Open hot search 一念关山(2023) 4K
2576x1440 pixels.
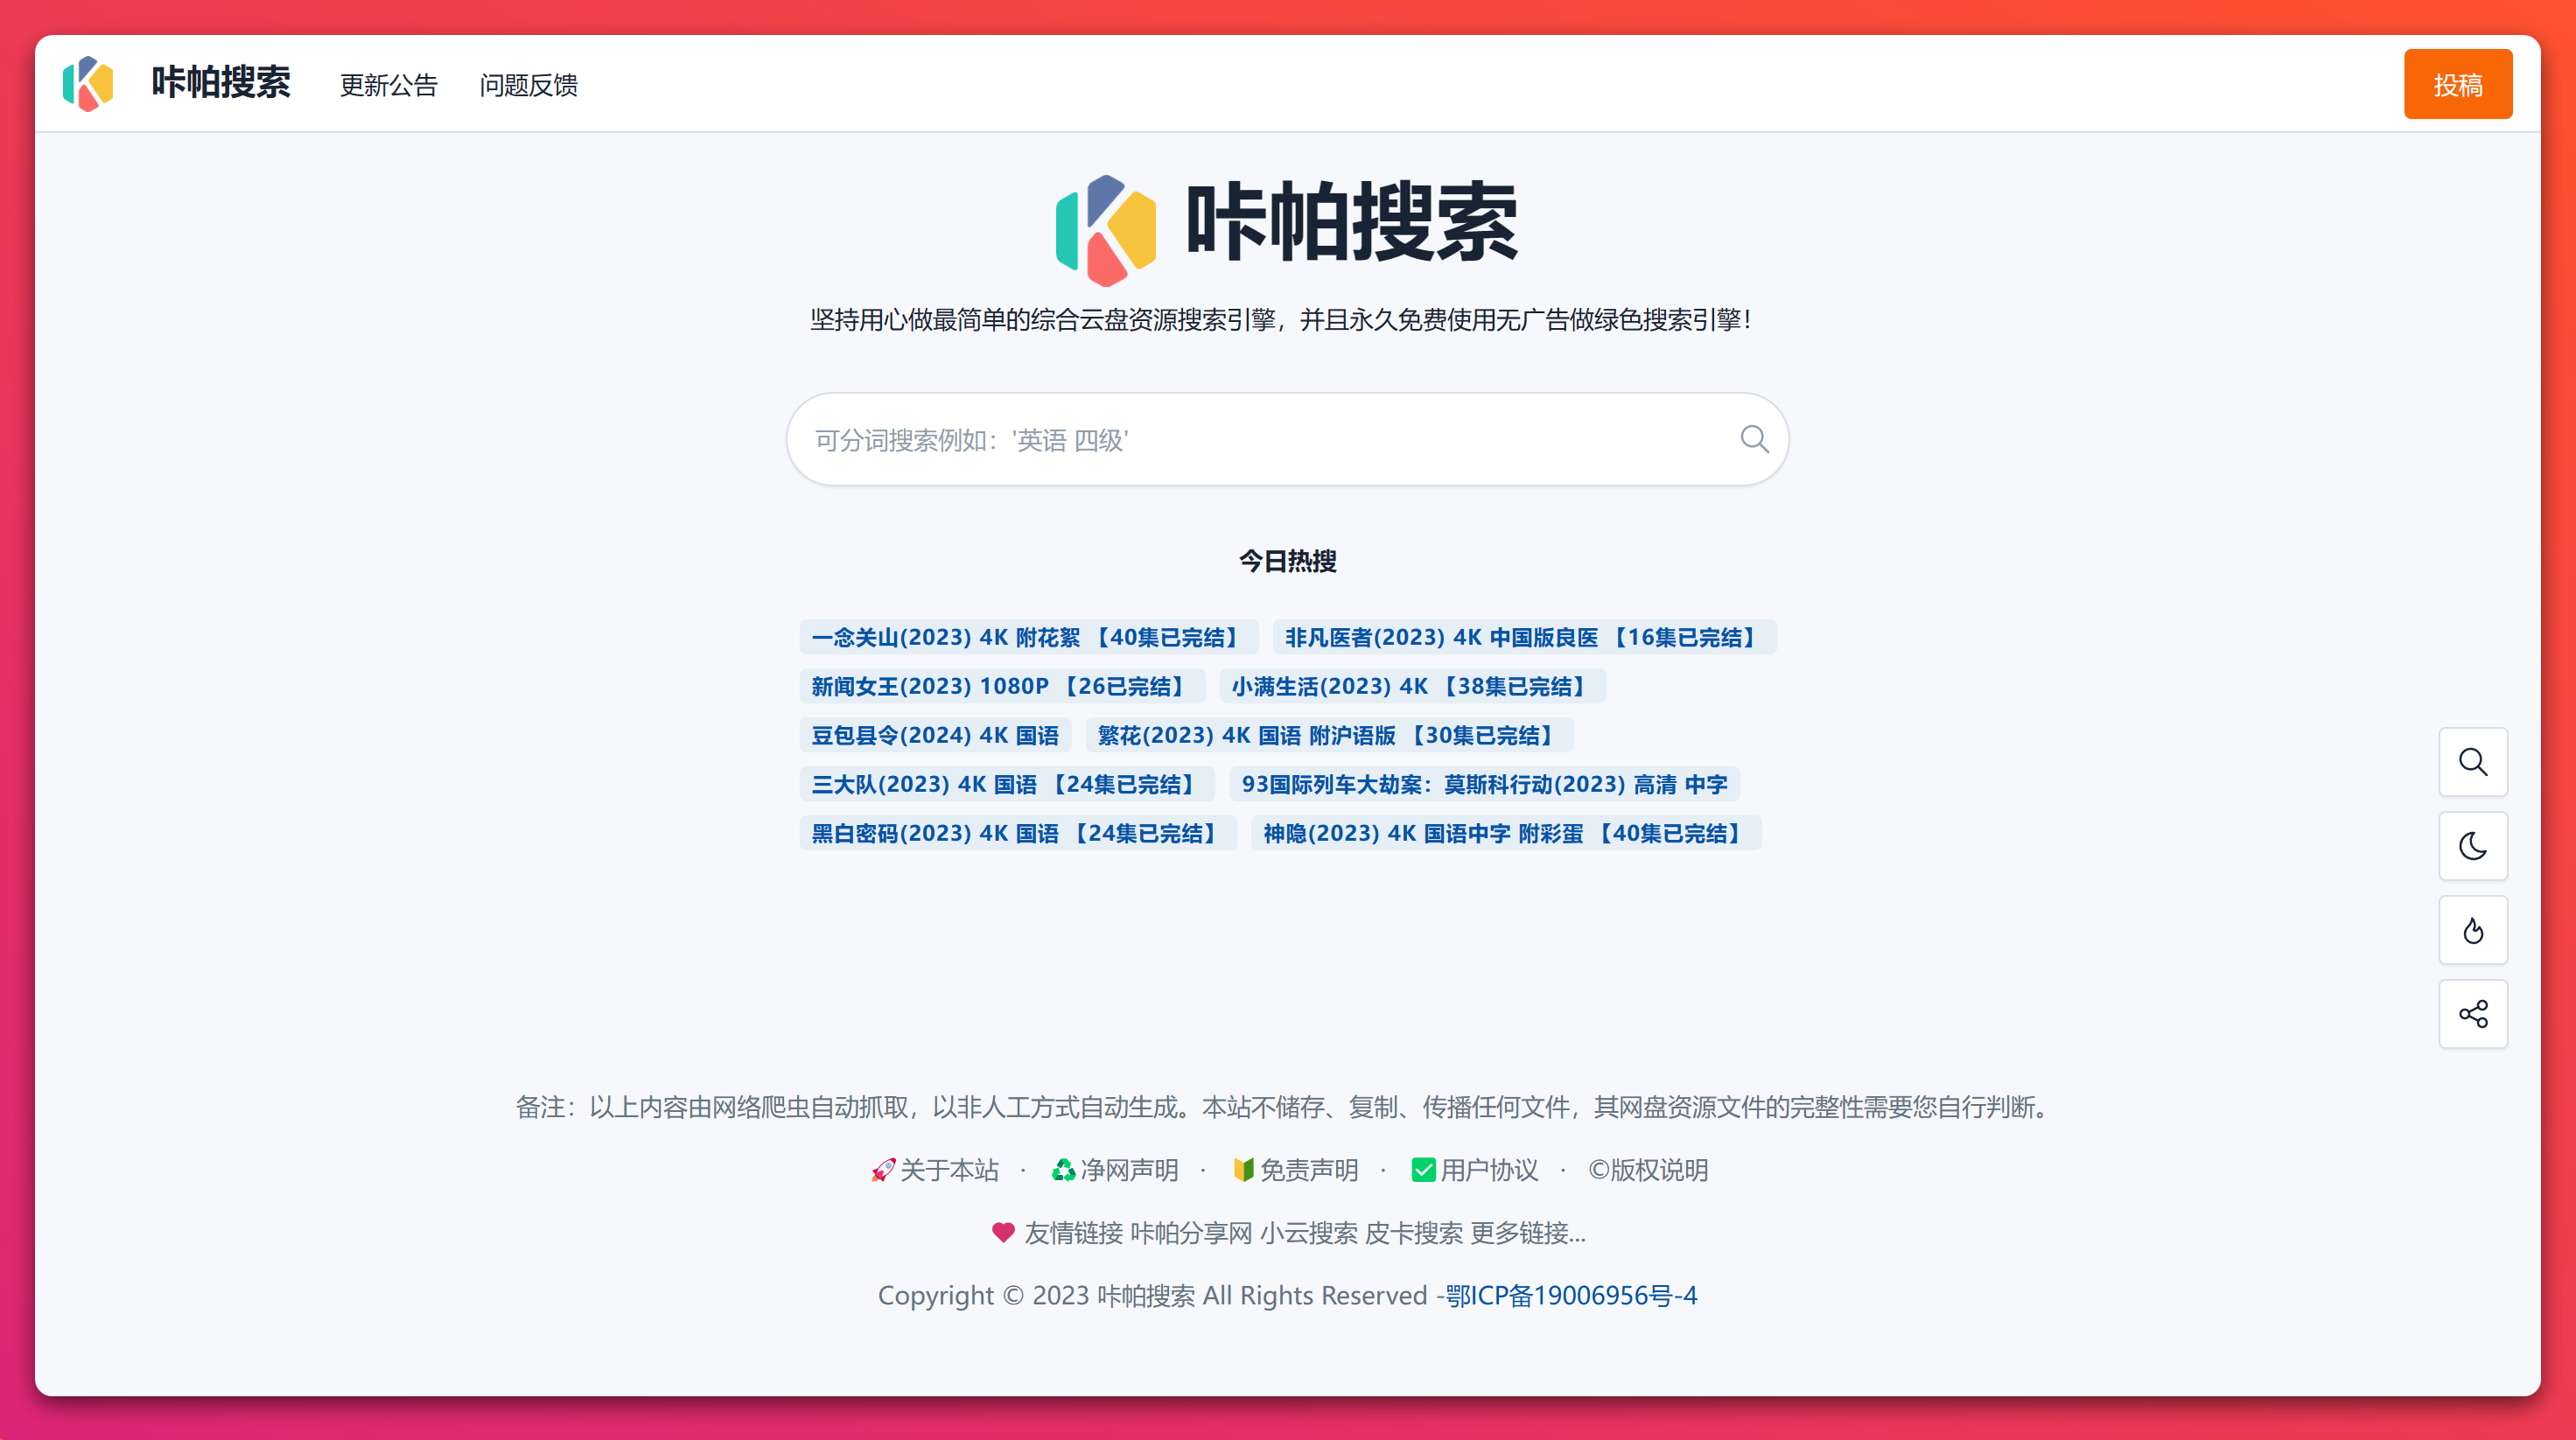1027,637
